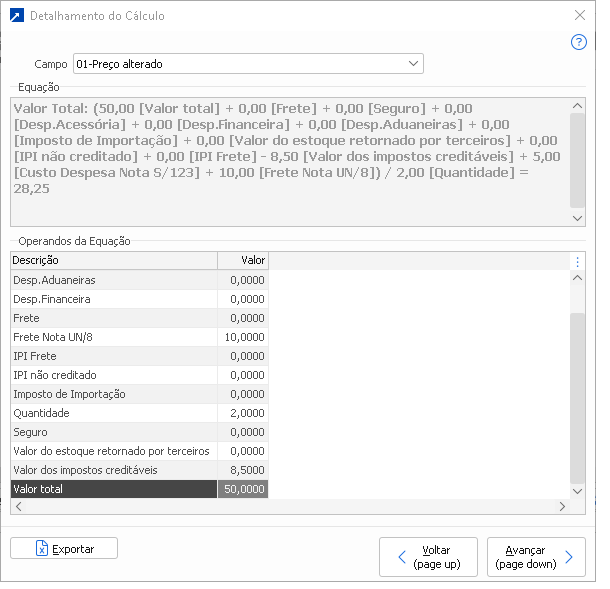The height and width of the screenshot is (589, 610).
Task: Select the IPI não creditado row
Action: (139, 375)
